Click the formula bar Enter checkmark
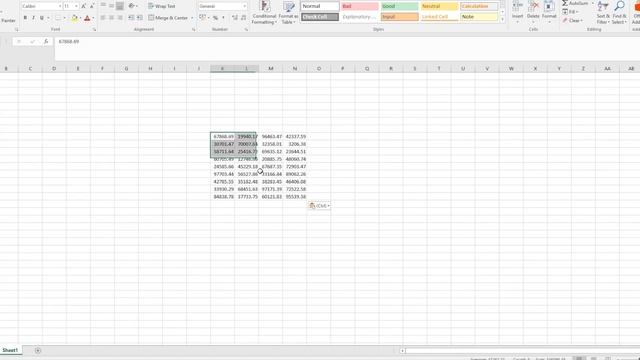 tap(32, 42)
